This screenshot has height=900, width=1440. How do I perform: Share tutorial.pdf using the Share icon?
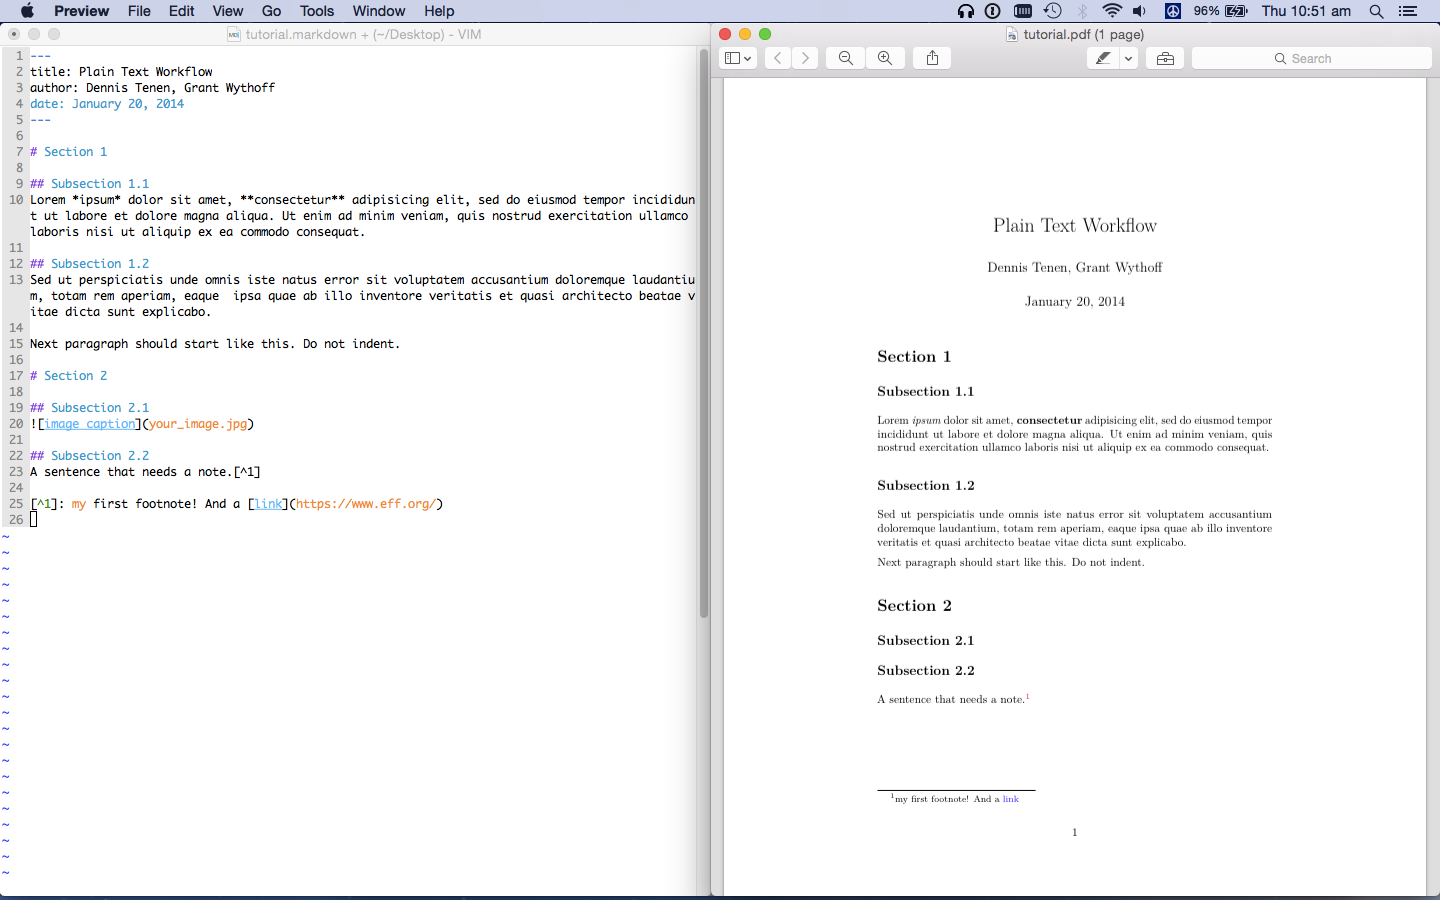tap(931, 58)
